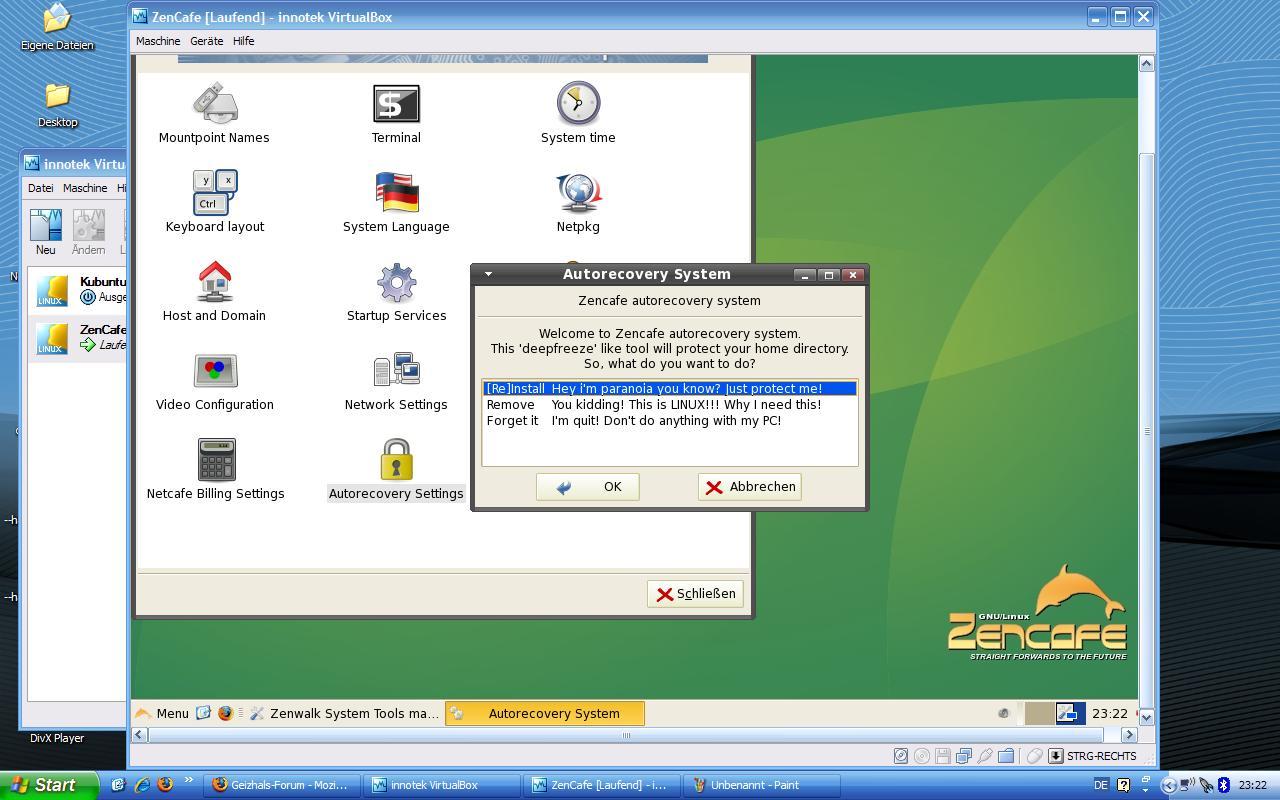Image resolution: width=1280 pixels, height=800 pixels.
Task: Select the [Re]Install option row
Action: tap(670, 389)
